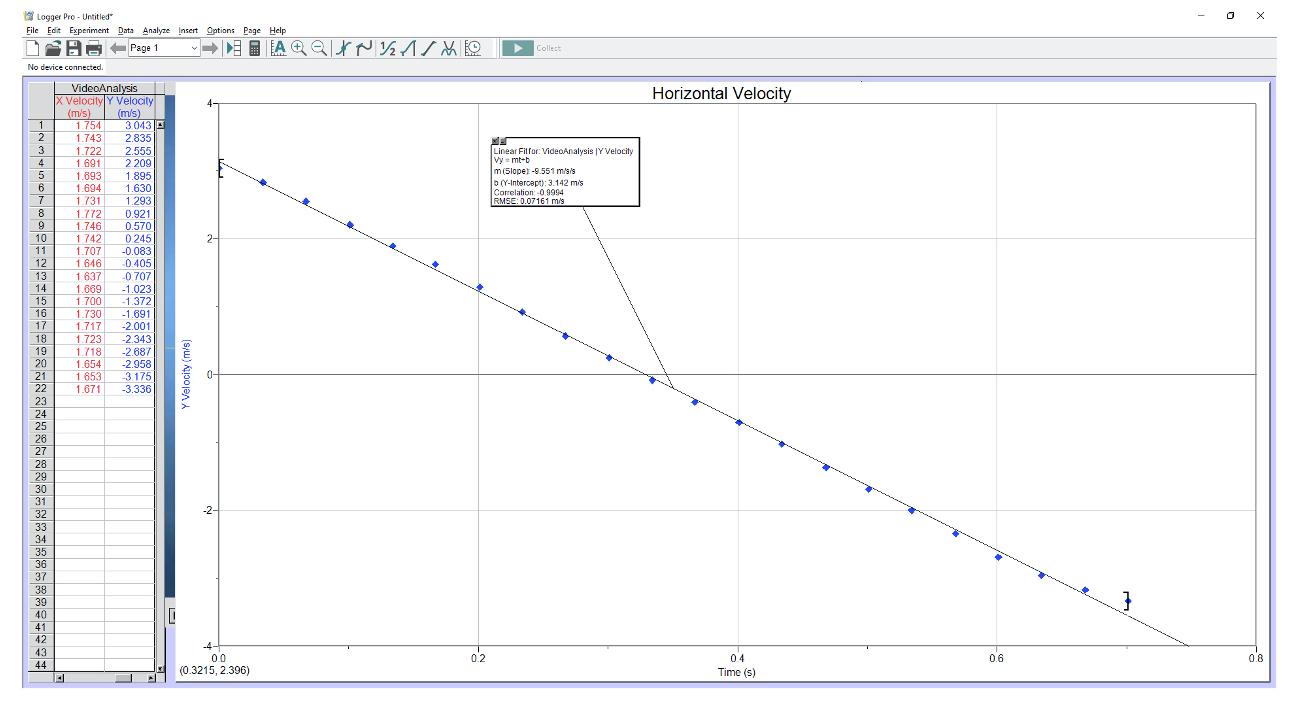The height and width of the screenshot is (705, 1308).
Task: Open the Curve Fit tool
Action: click(x=451, y=46)
